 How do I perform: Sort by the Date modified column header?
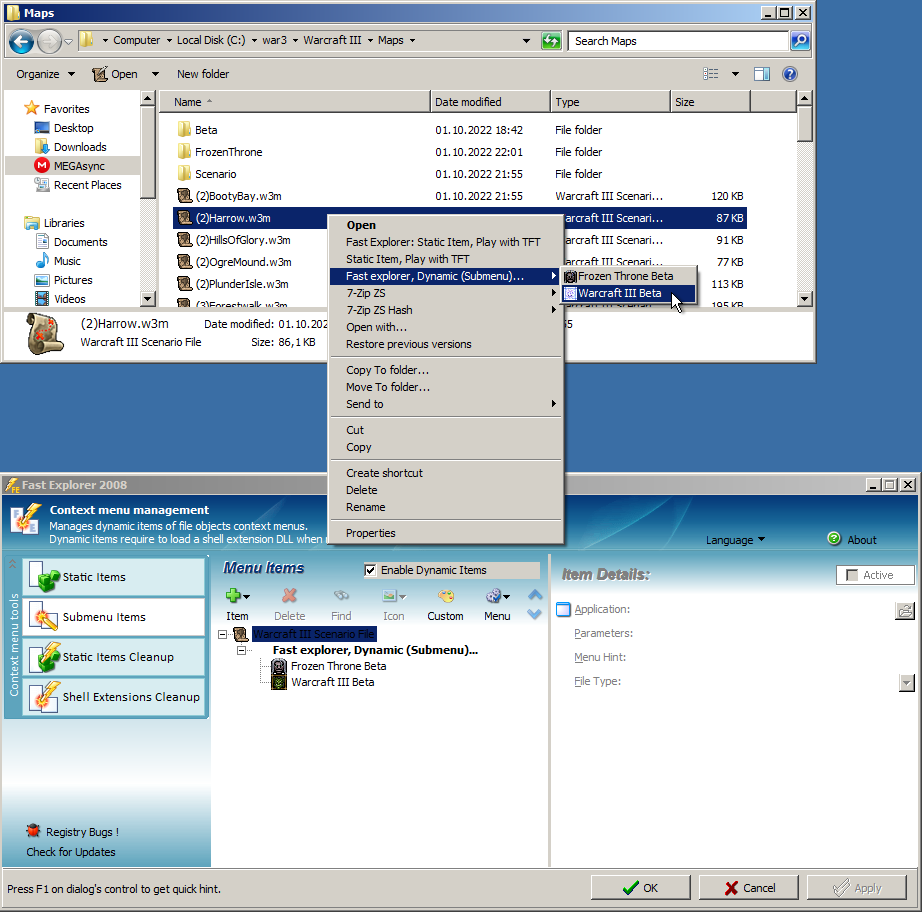click(490, 102)
